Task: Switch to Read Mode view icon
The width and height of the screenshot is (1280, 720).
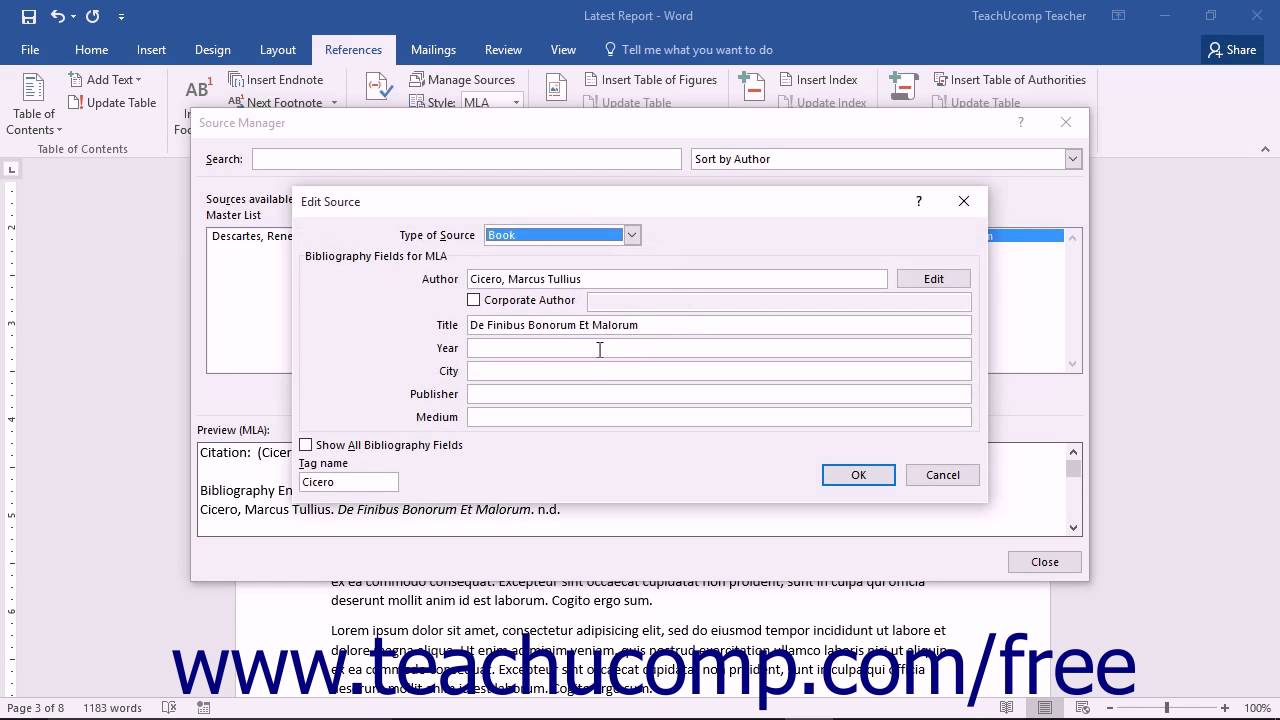Action: (1007, 708)
